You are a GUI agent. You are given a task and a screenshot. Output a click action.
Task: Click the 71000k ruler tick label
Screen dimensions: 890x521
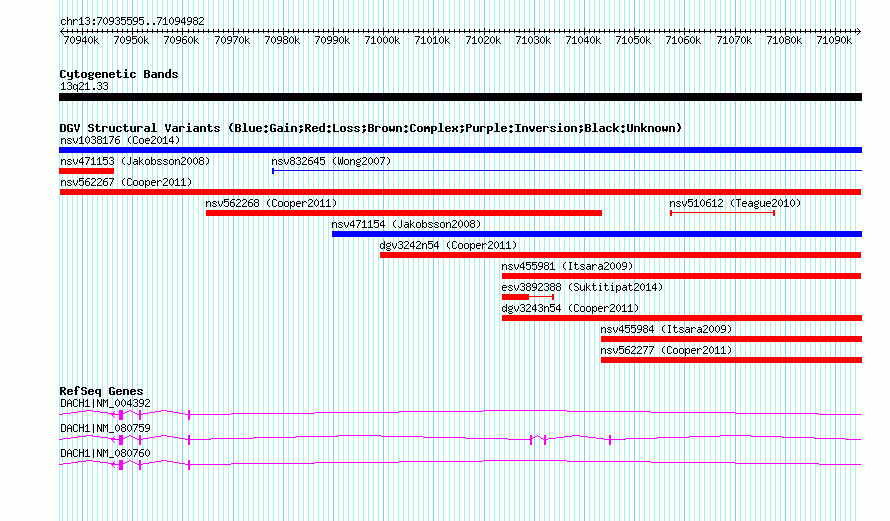point(382,40)
